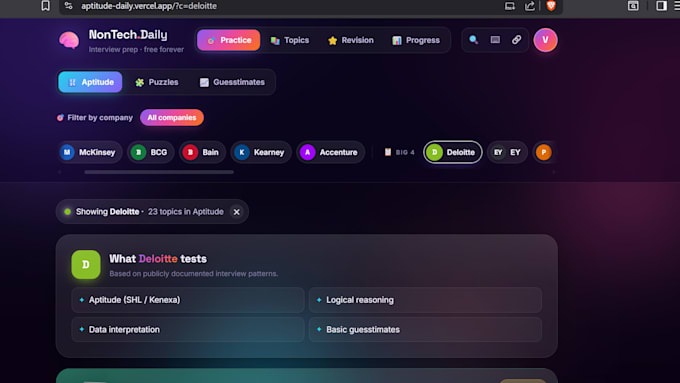Open the Topics tab
This screenshot has height=383, width=680.
pyautogui.click(x=290, y=40)
